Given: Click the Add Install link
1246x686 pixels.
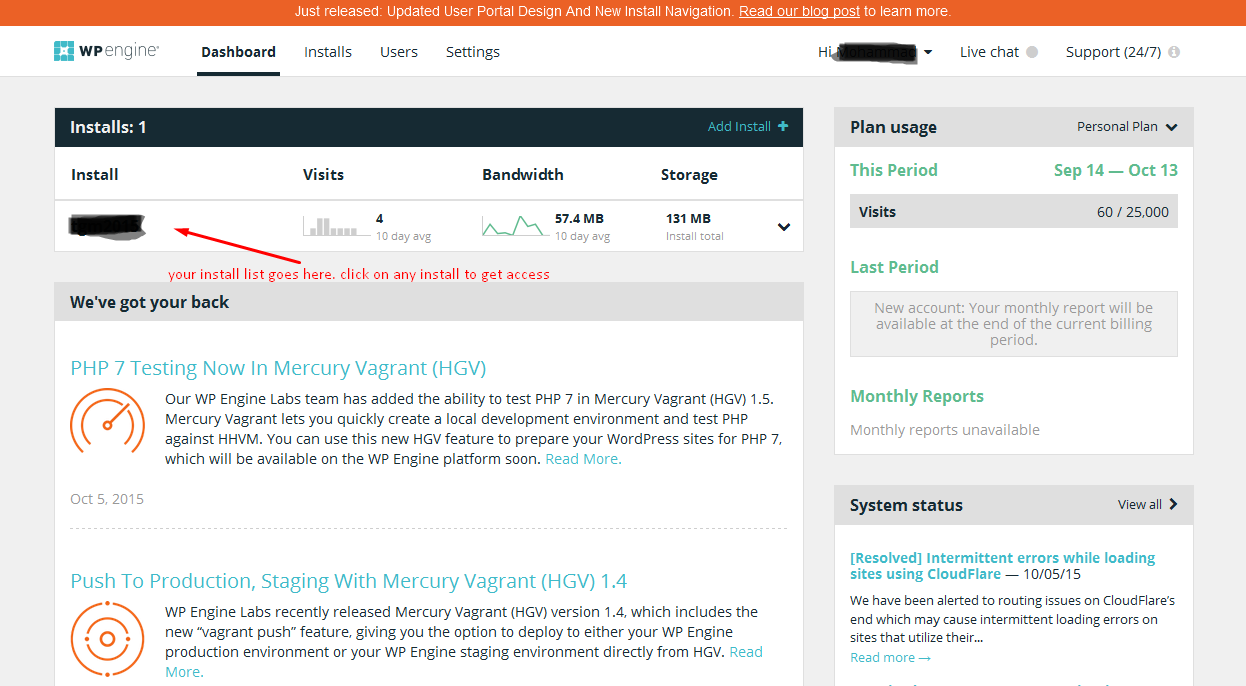Looking at the screenshot, I should [x=739, y=126].
